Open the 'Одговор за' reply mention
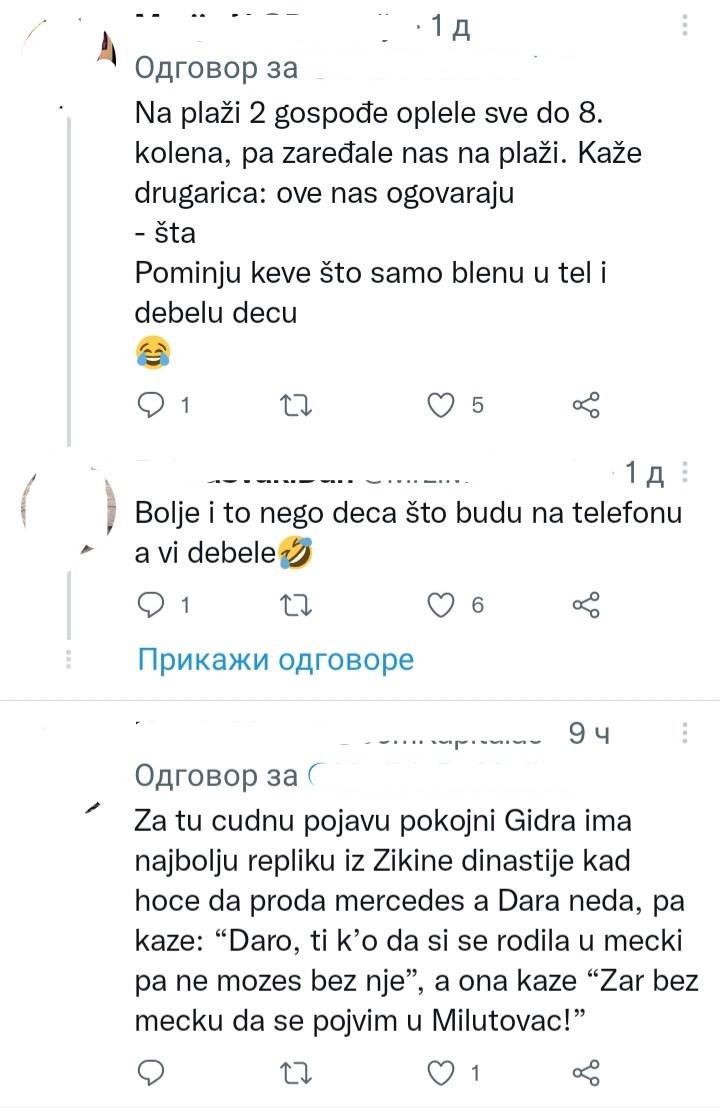The width and height of the screenshot is (720, 1108). point(215,68)
